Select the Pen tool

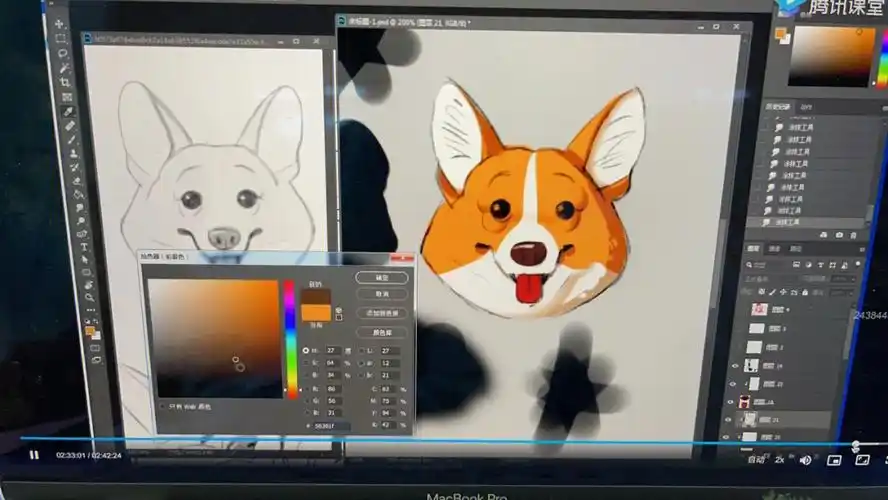(82, 234)
